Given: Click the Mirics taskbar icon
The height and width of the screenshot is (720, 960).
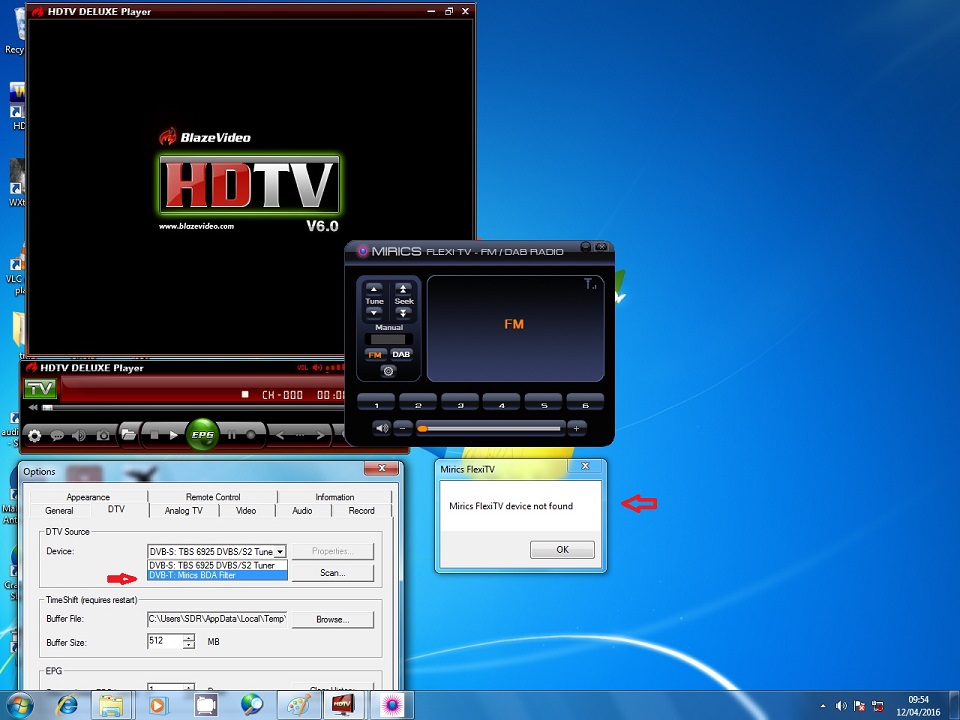Looking at the screenshot, I should pyautogui.click(x=392, y=705).
